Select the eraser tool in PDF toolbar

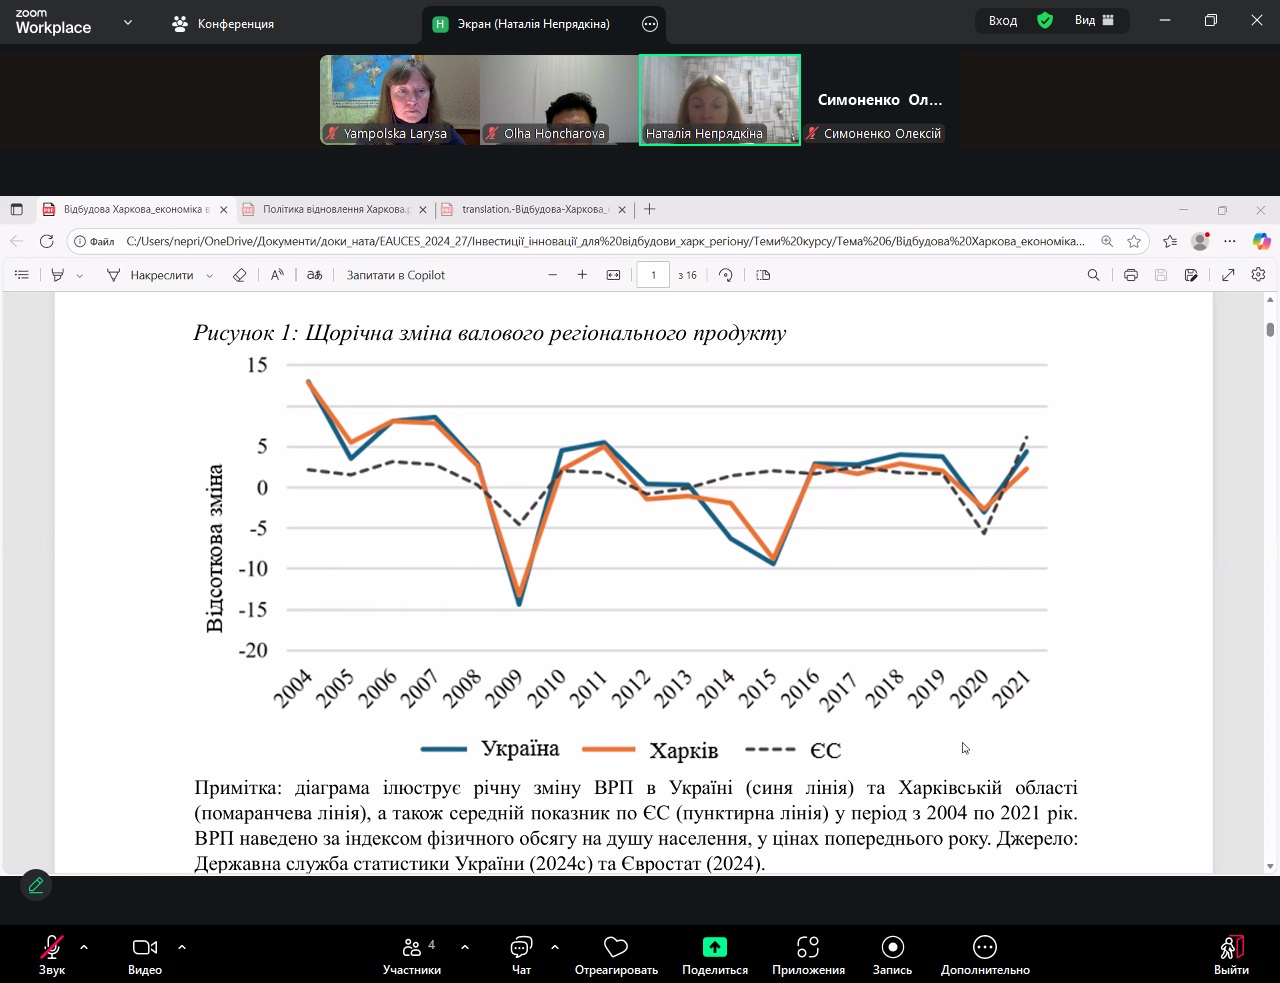point(239,275)
